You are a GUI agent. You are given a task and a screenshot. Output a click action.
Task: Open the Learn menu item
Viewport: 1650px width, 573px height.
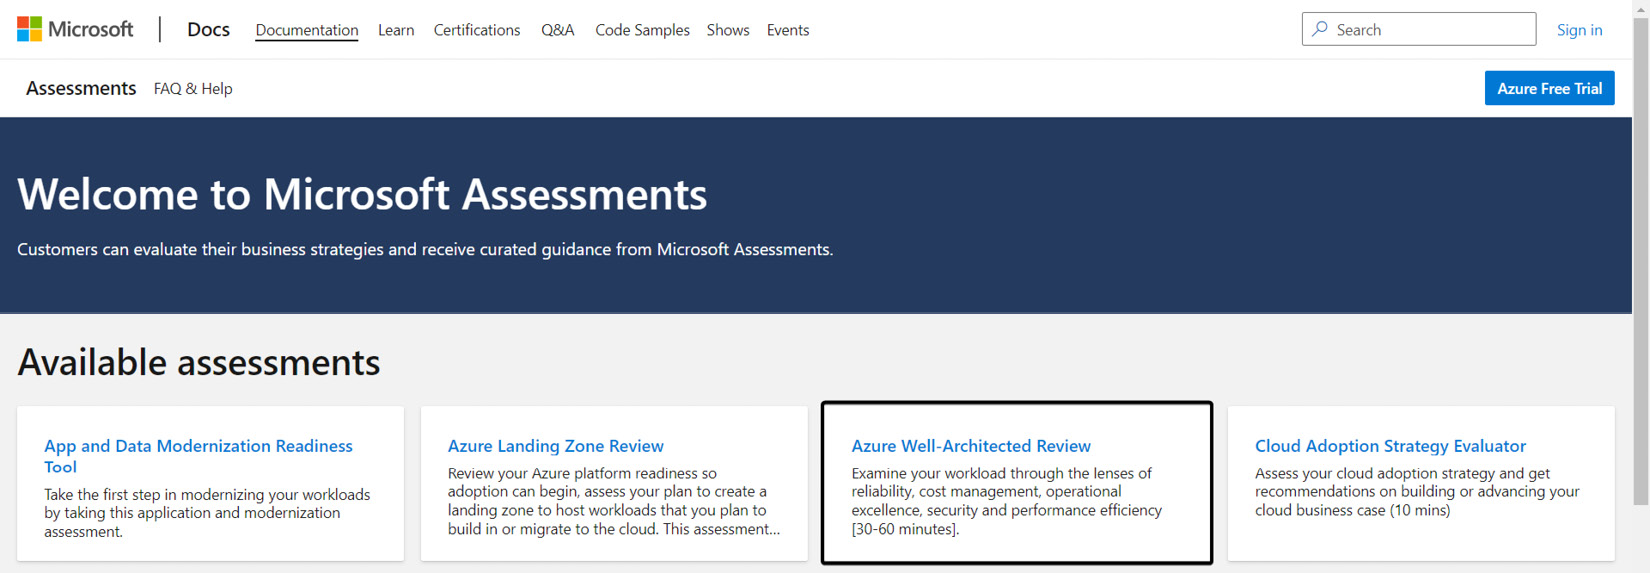point(396,30)
